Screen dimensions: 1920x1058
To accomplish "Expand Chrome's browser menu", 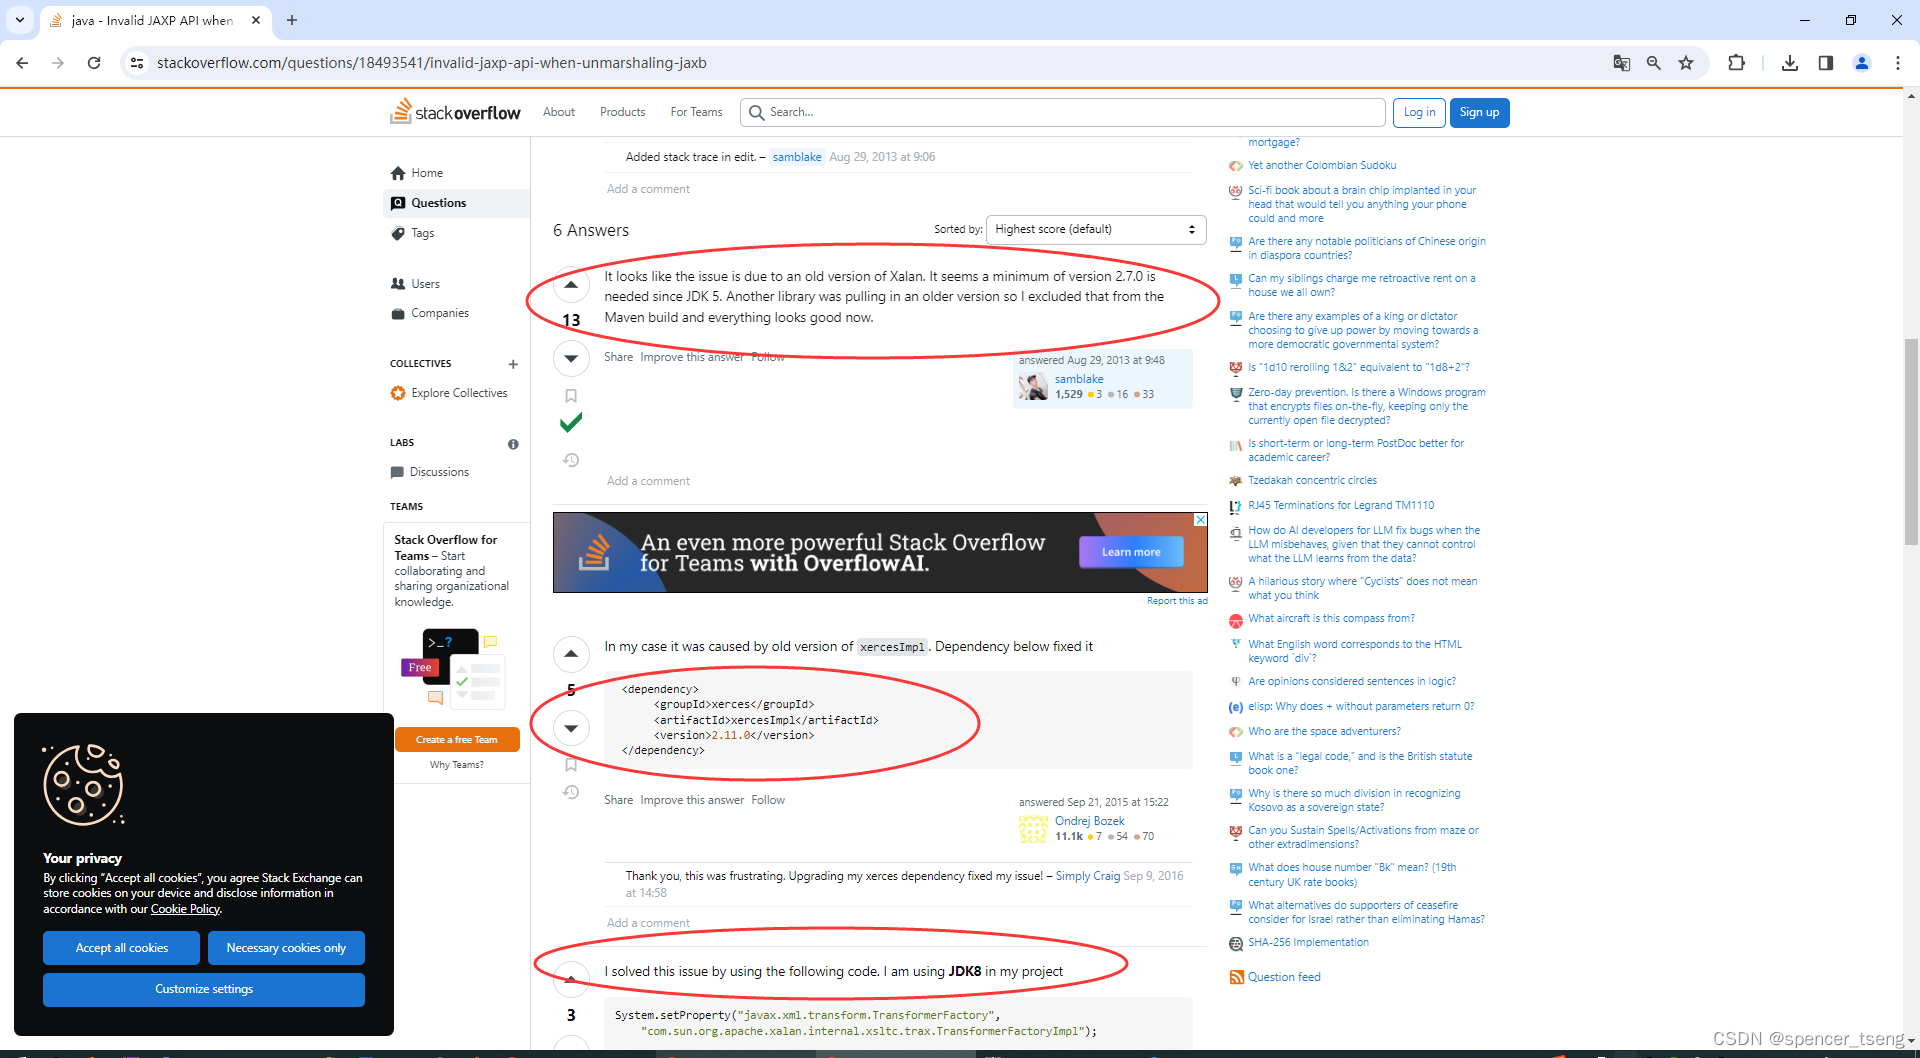I will tap(1898, 62).
